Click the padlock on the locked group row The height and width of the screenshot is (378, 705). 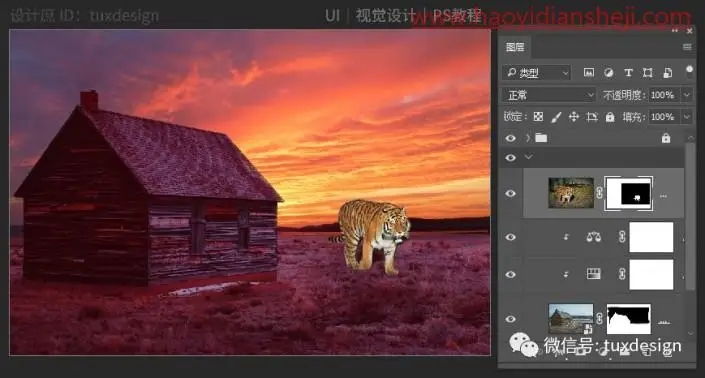[x=666, y=138]
